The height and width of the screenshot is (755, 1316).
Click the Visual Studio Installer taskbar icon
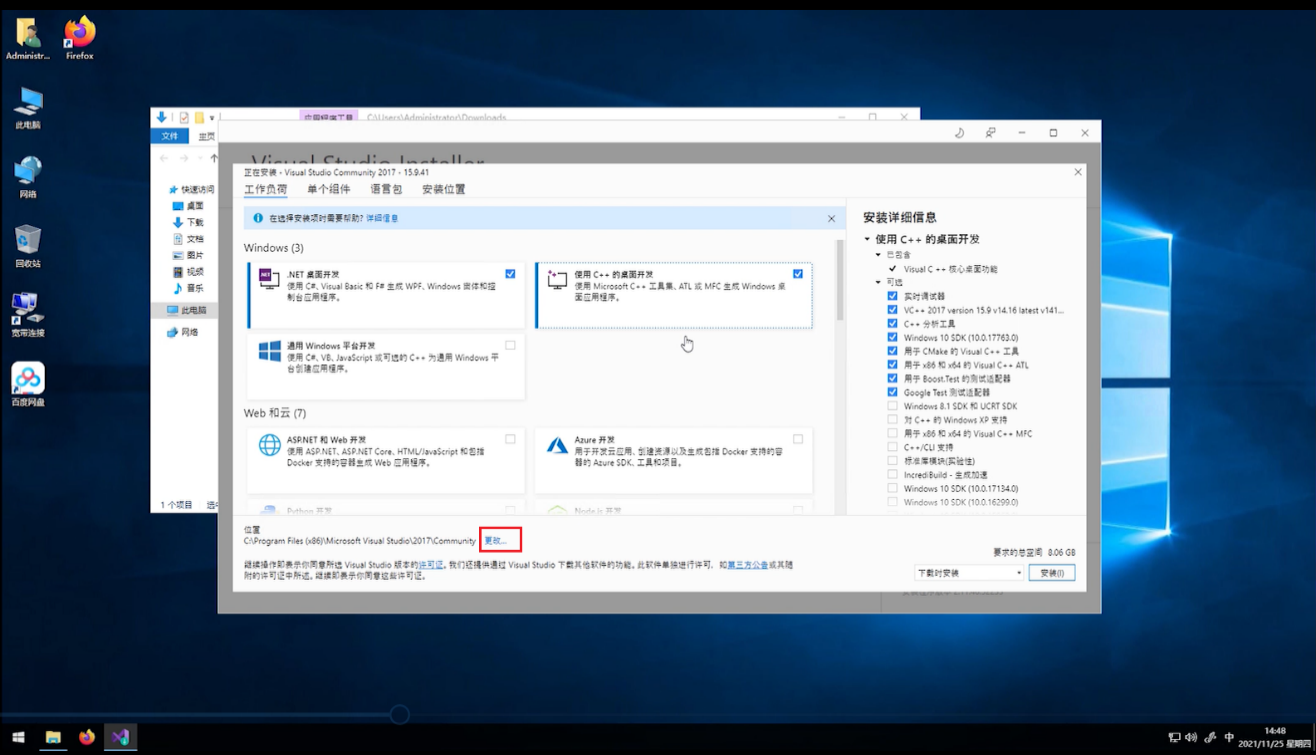click(x=121, y=738)
